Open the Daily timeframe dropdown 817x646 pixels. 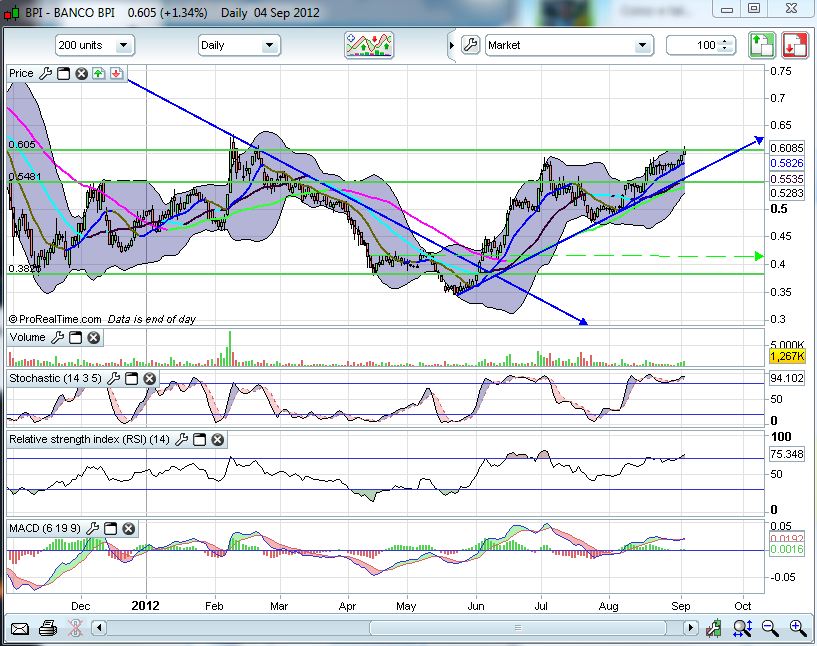pos(239,45)
